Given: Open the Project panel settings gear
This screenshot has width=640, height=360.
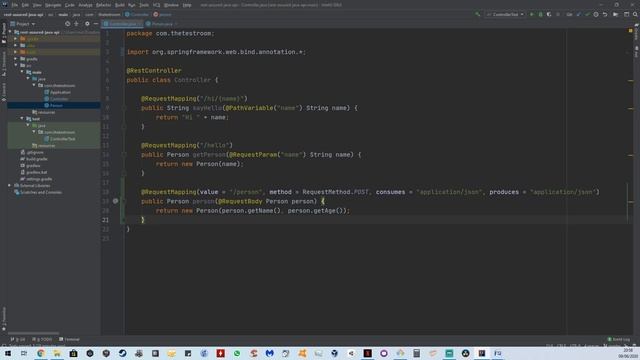Looking at the screenshot, I should pyautogui.click(x=87, y=24).
